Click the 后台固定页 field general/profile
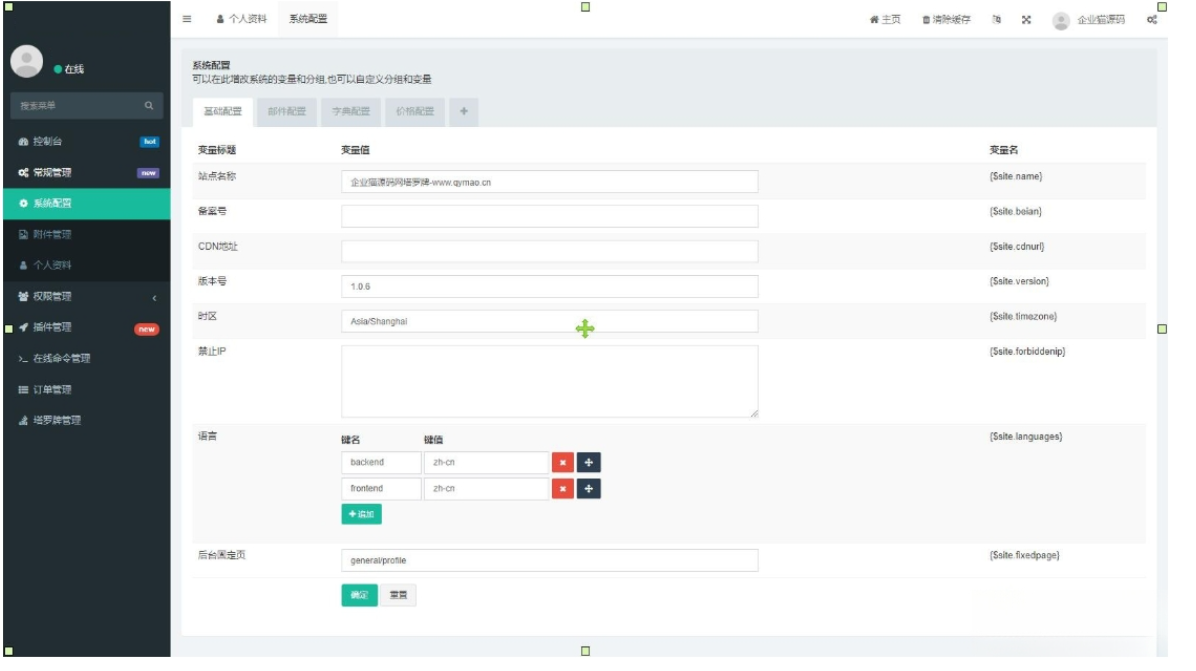This screenshot has width=1196, height=671. point(549,560)
